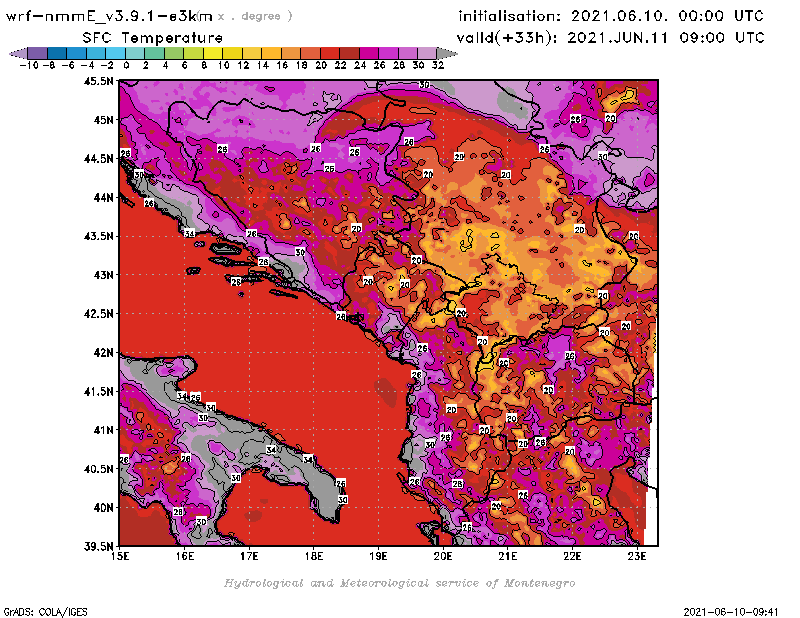Pick the red swatch between 20 and 22
This screenshot has height=618, width=800.
coord(329,53)
